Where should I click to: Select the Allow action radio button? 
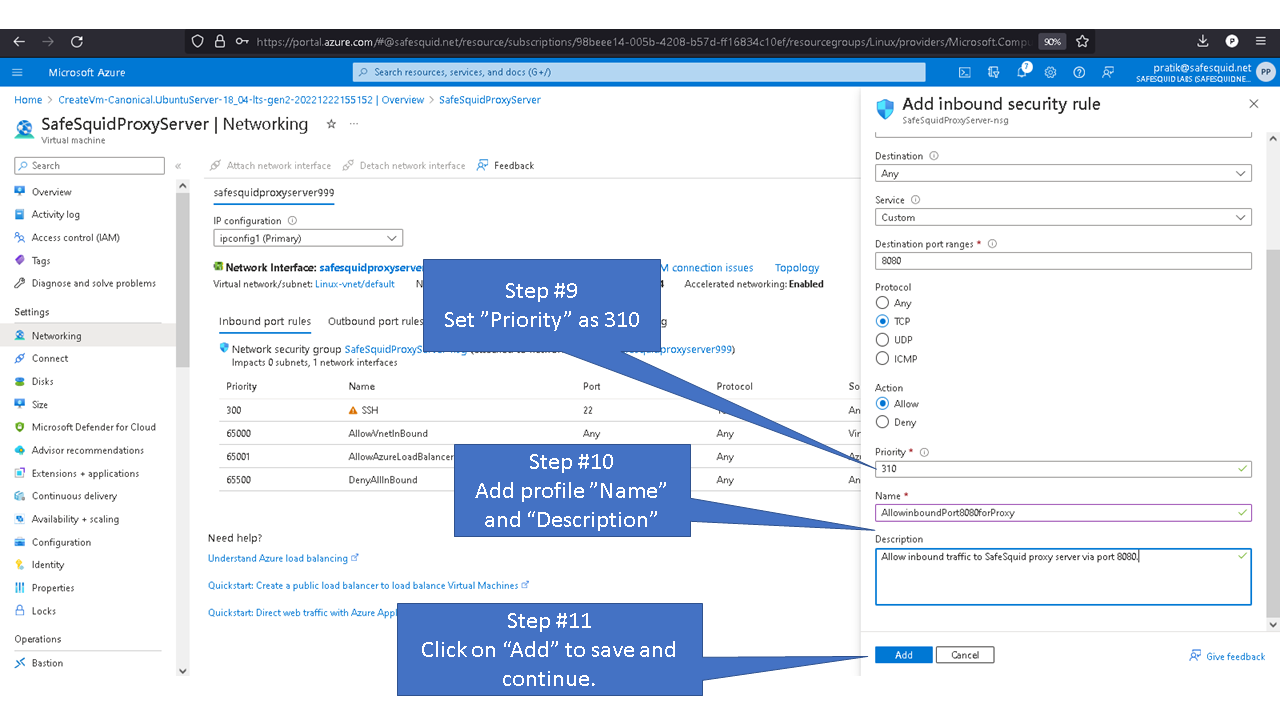882,404
